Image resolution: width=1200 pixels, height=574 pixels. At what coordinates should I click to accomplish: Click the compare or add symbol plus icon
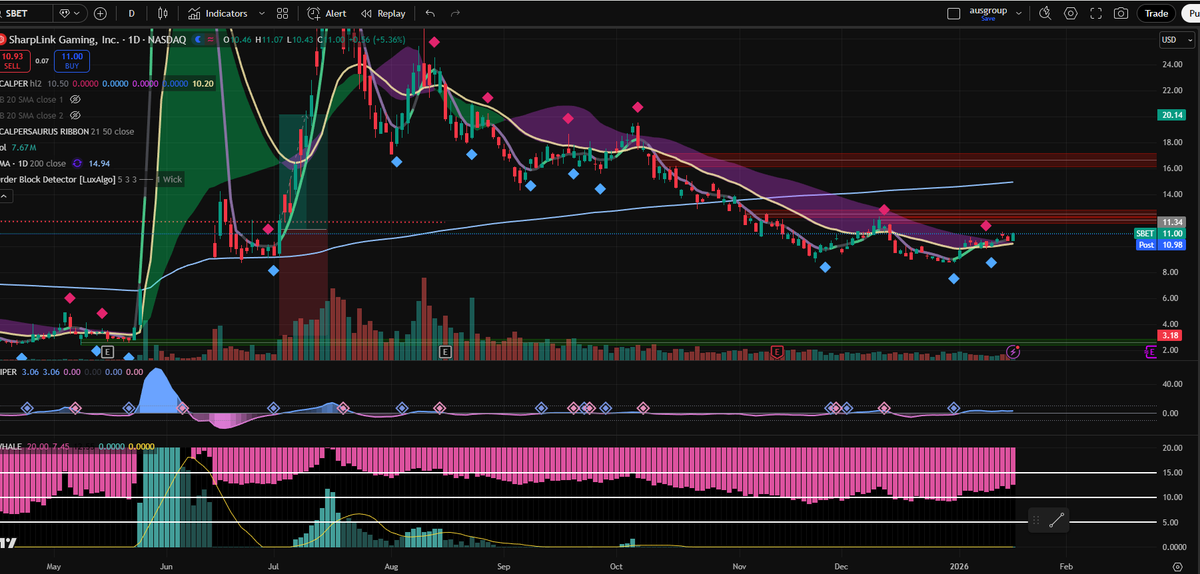coord(100,13)
